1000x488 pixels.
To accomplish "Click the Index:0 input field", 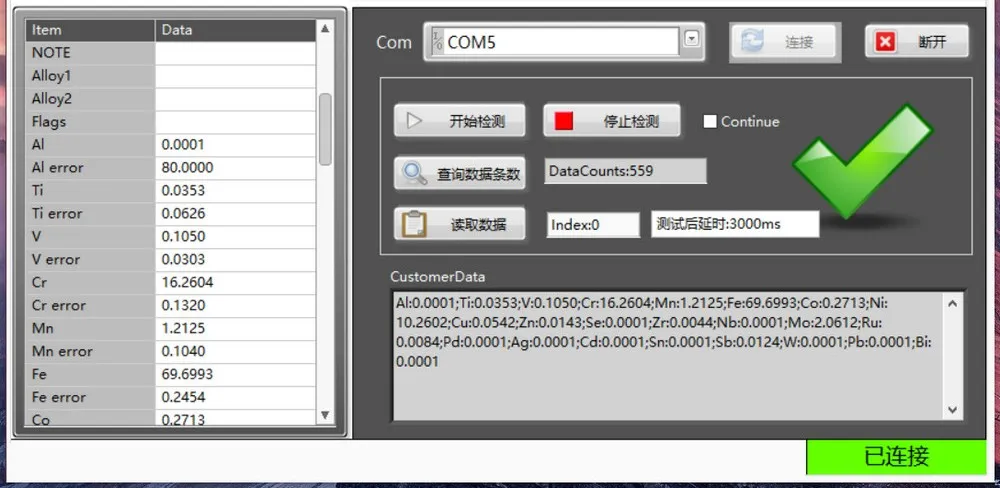I will [x=593, y=225].
